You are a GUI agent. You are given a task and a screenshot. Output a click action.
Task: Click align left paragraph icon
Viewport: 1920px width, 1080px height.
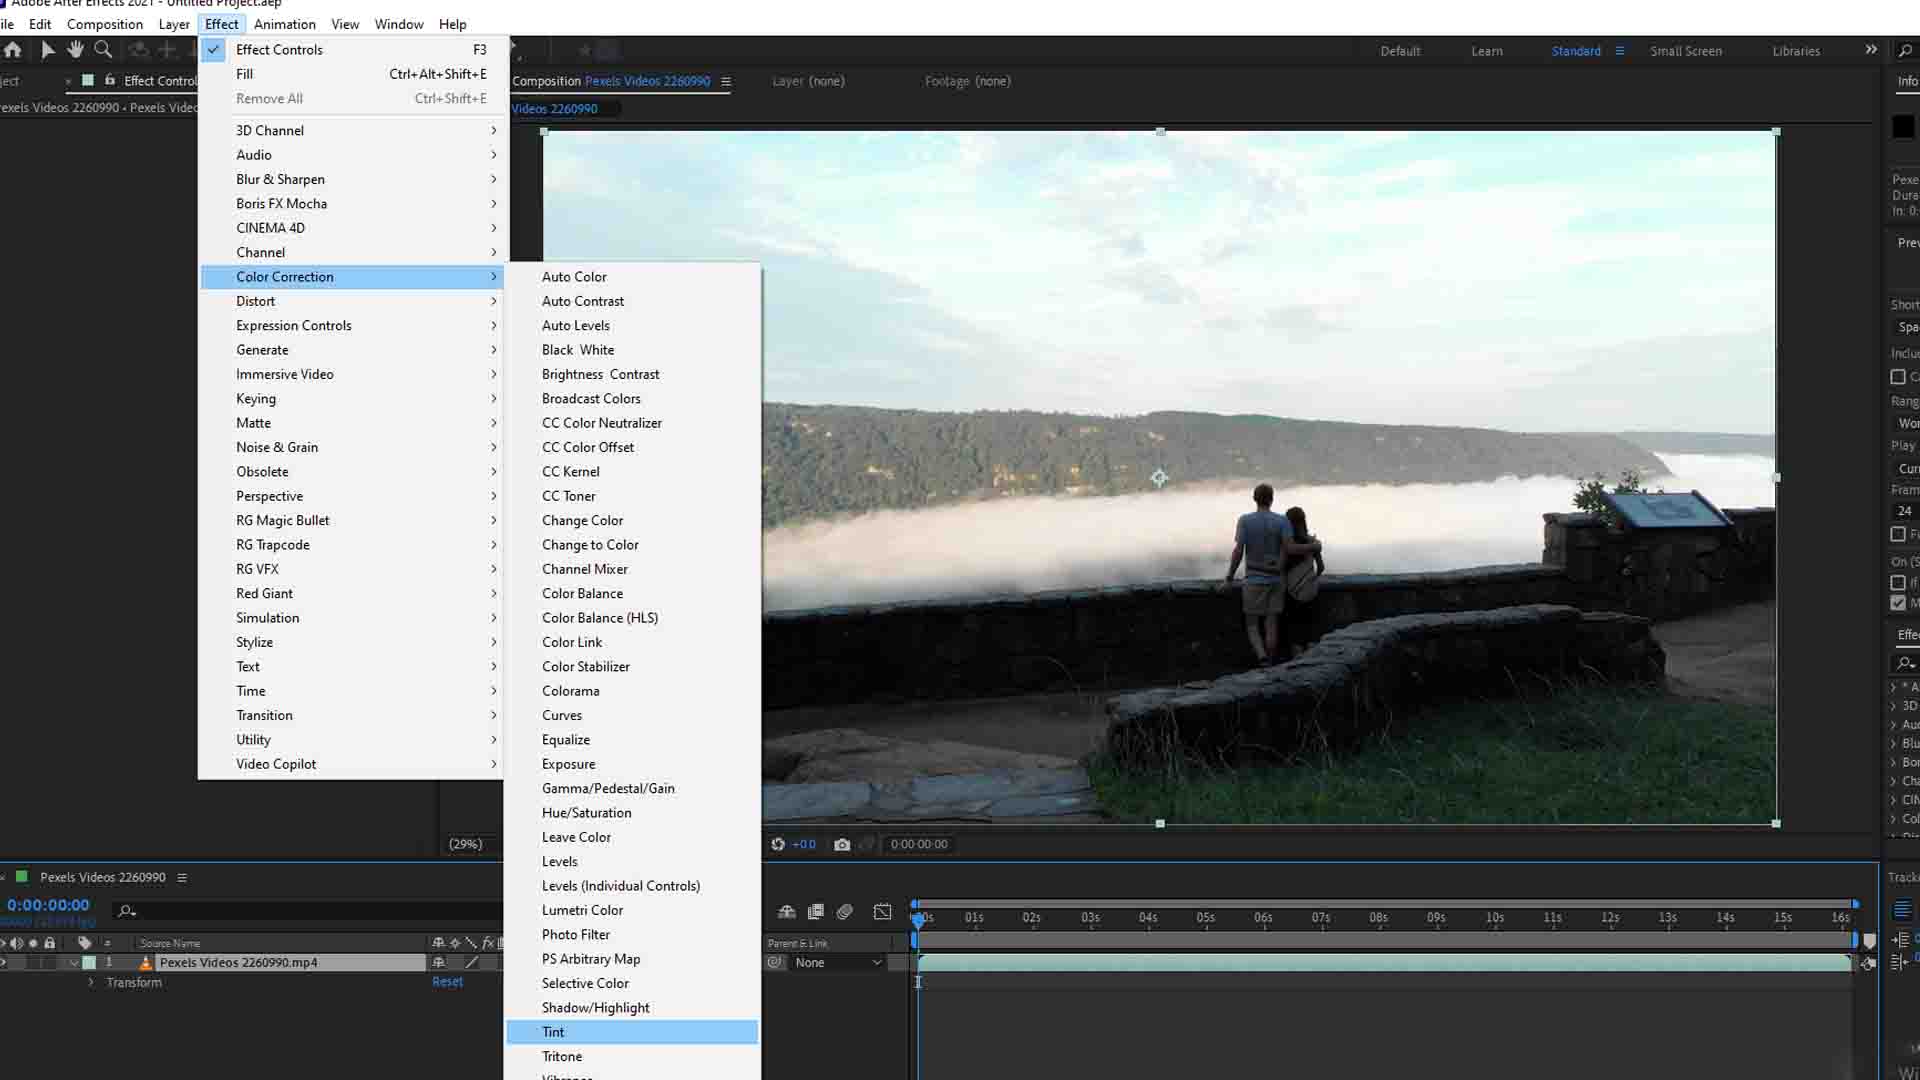pyautogui.click(x=1902, y=910)
